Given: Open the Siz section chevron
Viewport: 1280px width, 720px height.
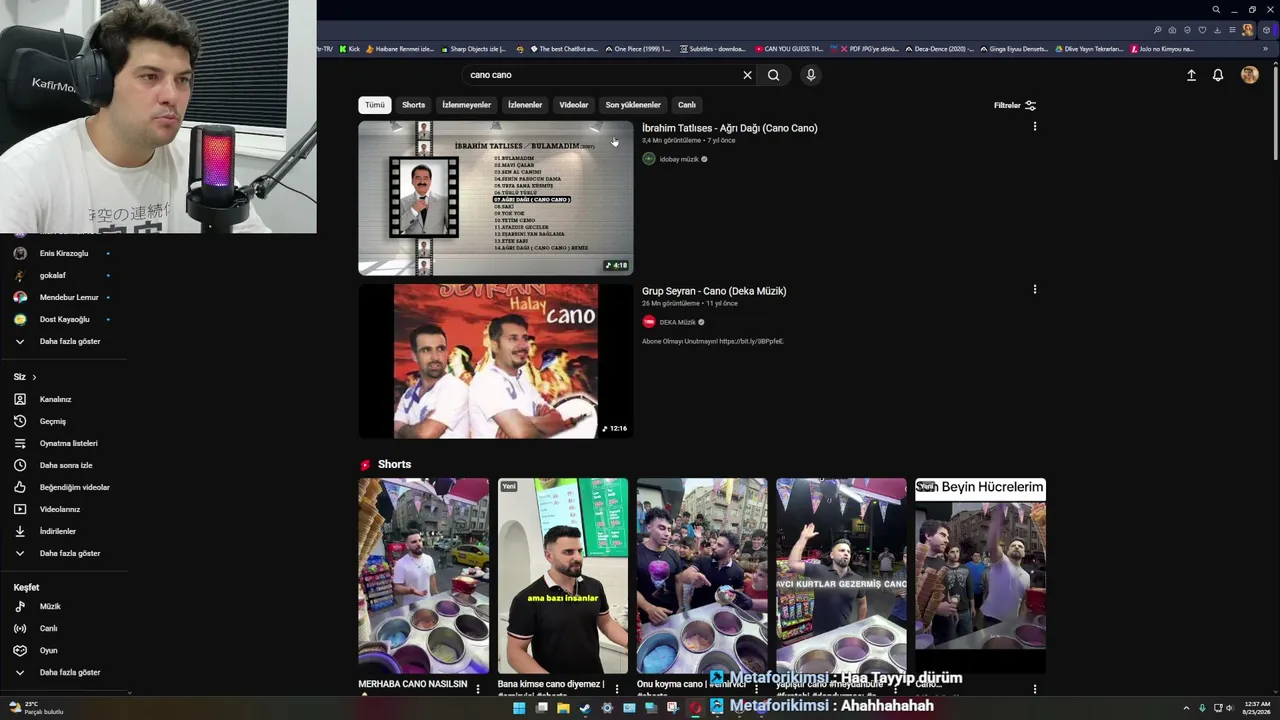Looking at the screenshot, I should [34, 377].
